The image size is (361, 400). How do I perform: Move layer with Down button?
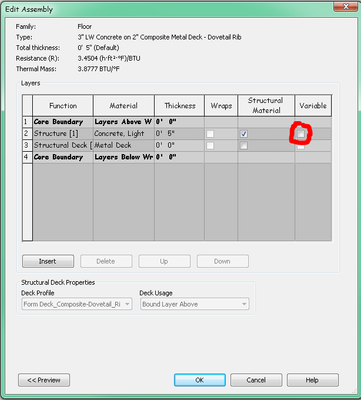(x=223, y=261)
